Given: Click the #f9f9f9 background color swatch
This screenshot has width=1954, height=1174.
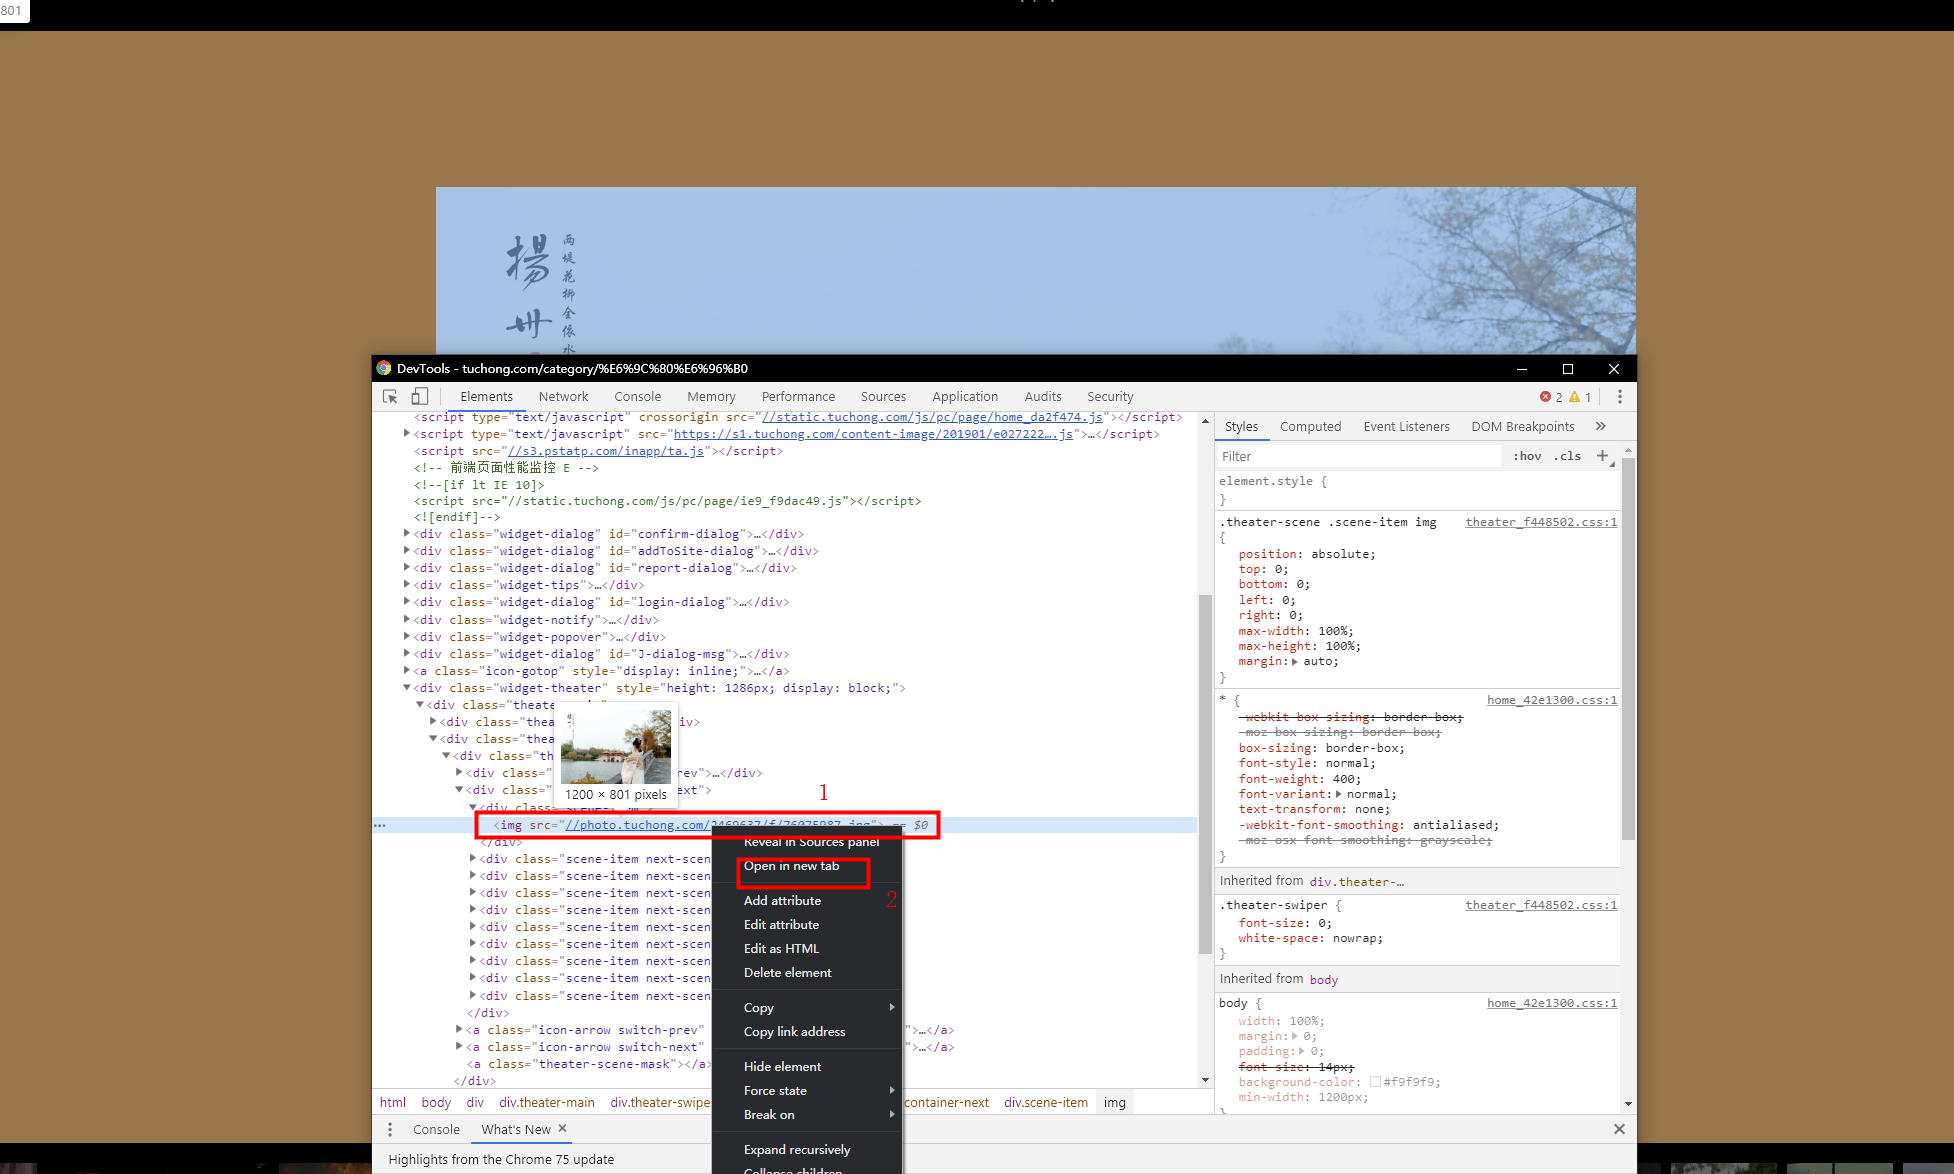Looking at the screenshot, I should 1375,1082.
